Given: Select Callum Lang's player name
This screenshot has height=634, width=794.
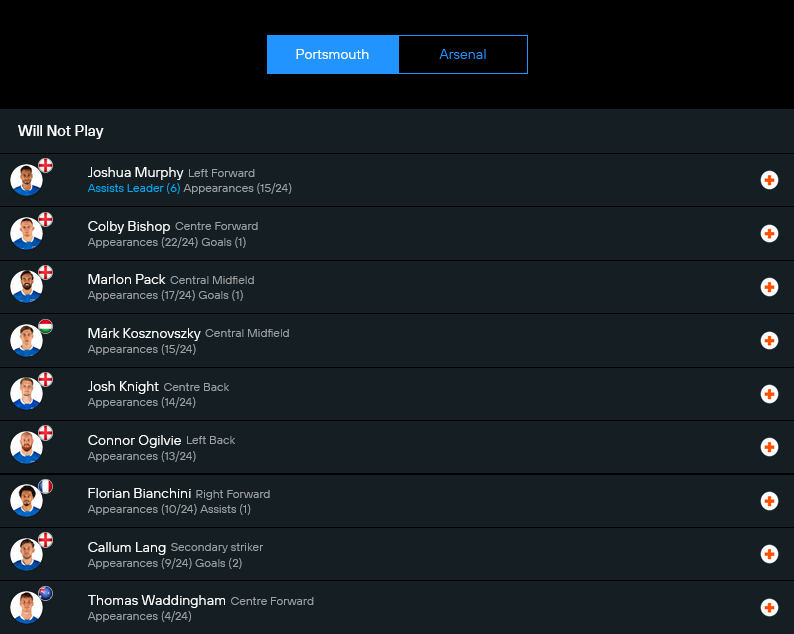Looking at the screenshot, I should [x=127, y=547].
